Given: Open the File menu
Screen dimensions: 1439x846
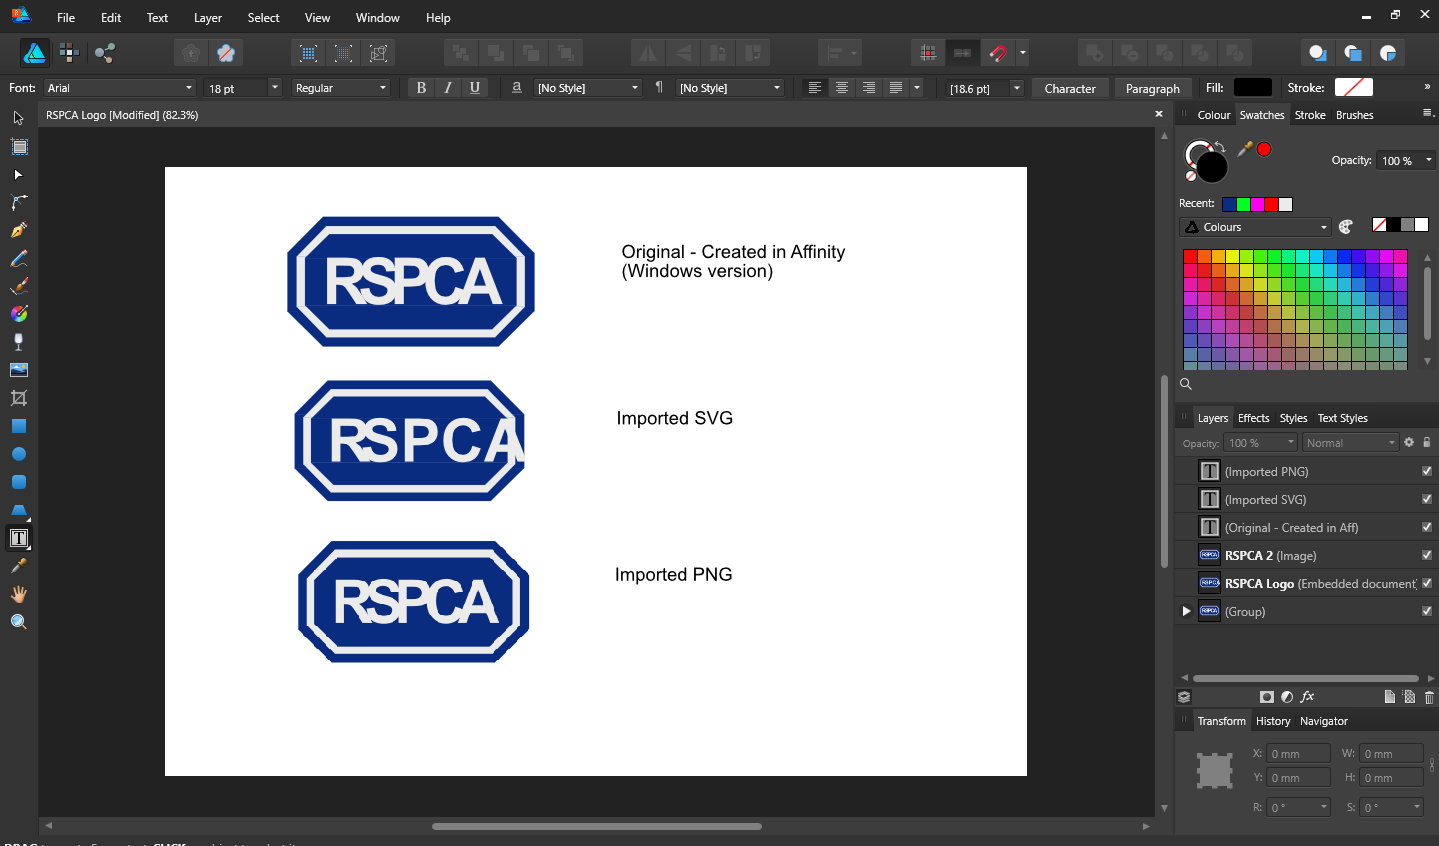Looking at the screenshot, I should point(66,18).
